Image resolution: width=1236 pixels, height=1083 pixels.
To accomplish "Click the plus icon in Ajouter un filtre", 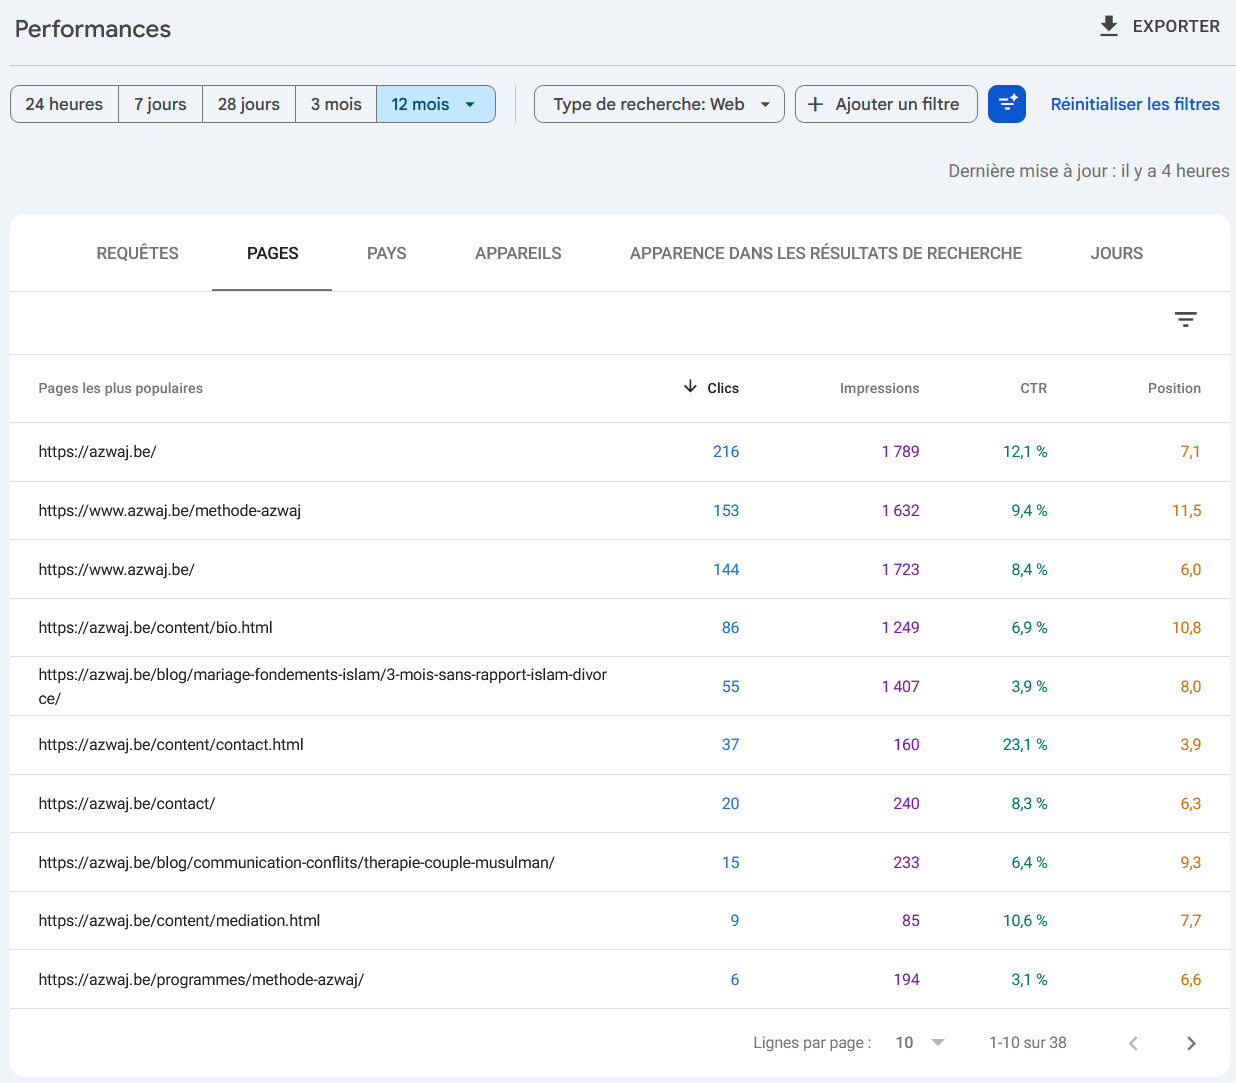I will (815, 104).
